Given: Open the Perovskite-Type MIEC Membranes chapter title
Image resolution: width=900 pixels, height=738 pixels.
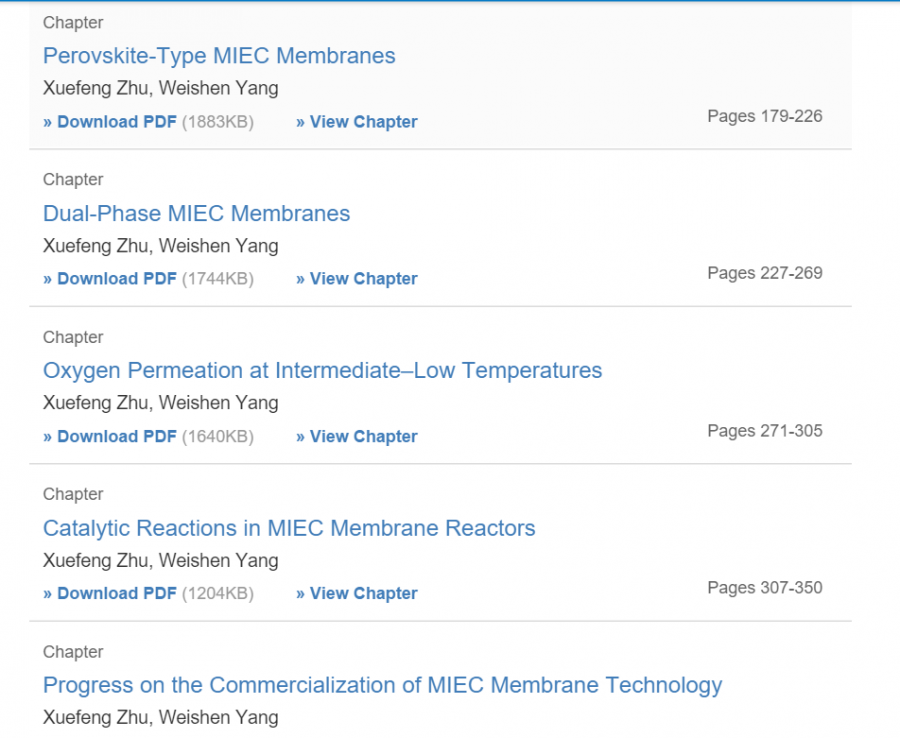Looking at the screenshot, I should pos(219,56).
